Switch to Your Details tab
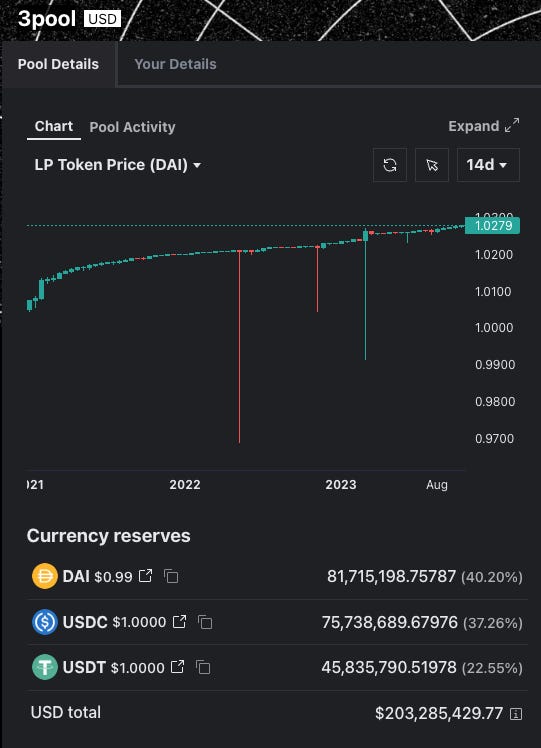 point(175,64)
